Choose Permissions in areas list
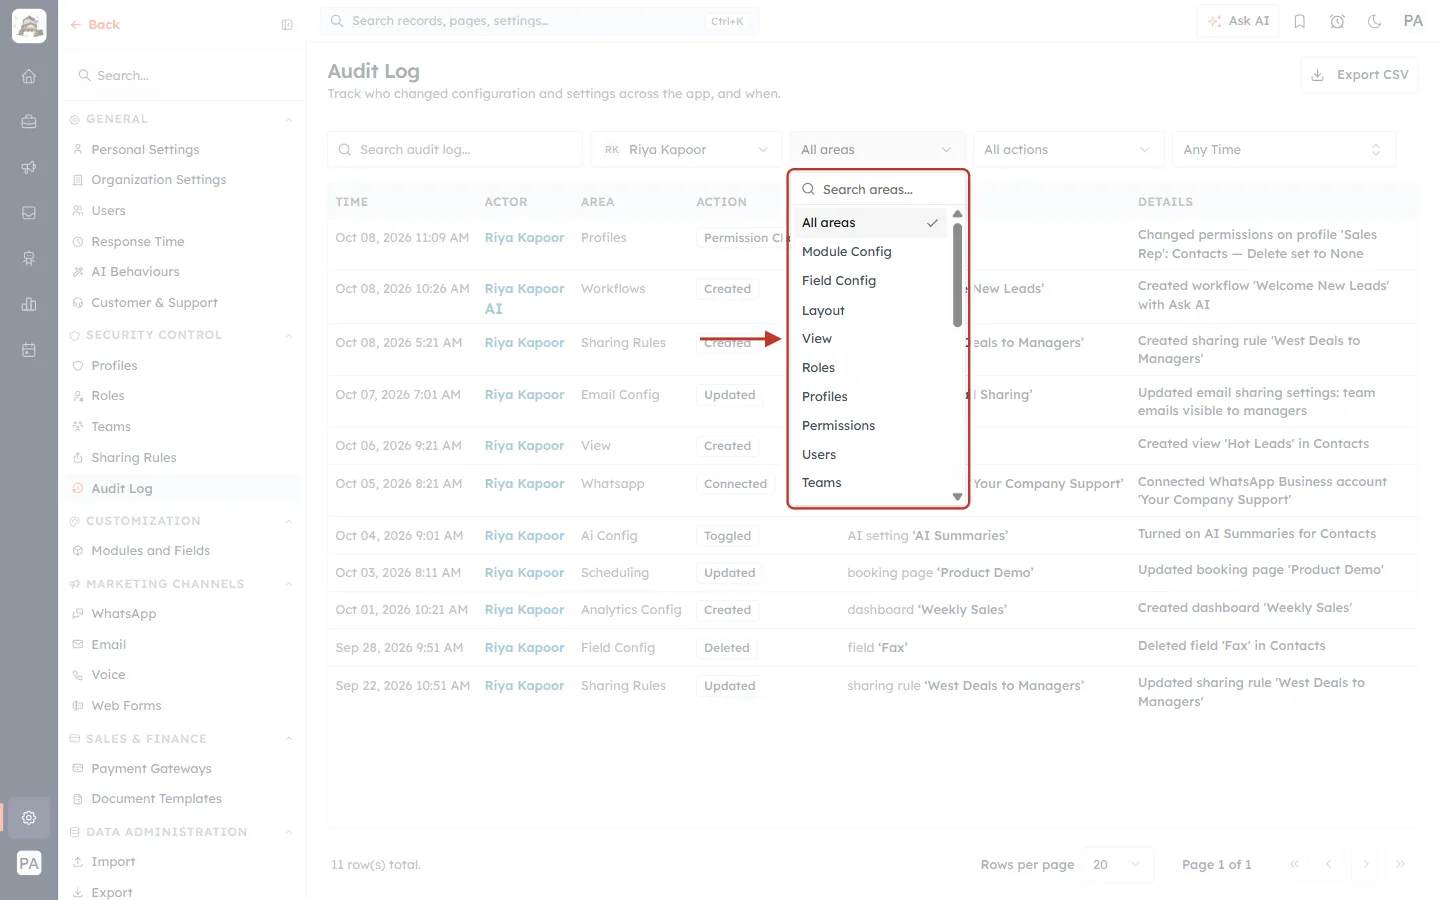 [x=870, y=426]
